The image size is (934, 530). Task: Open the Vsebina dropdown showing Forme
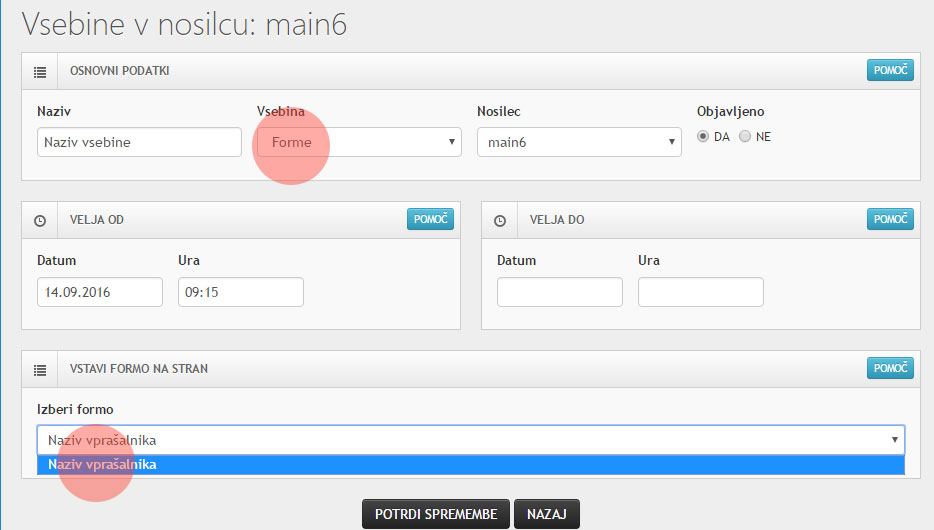pos(359,142)
